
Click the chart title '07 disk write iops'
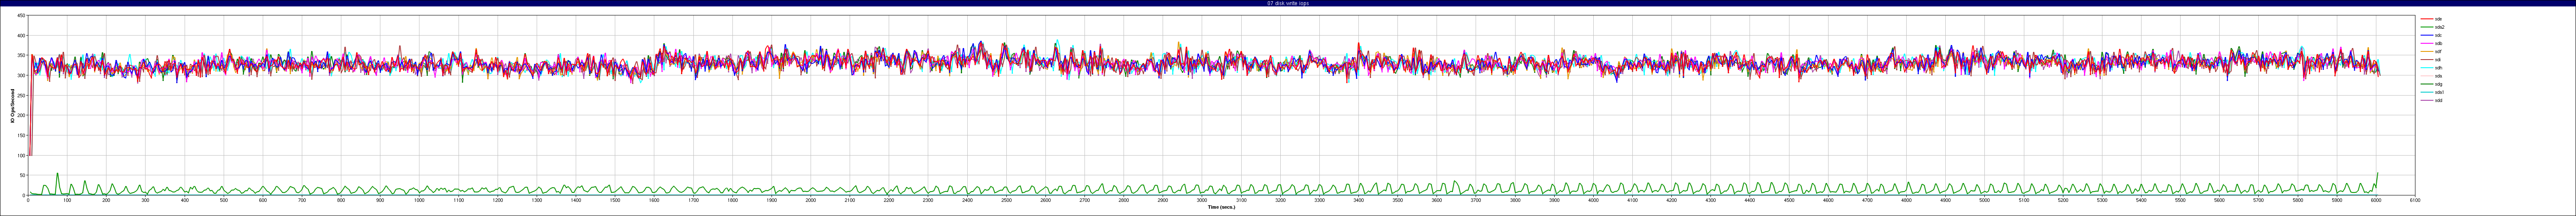1287,3
